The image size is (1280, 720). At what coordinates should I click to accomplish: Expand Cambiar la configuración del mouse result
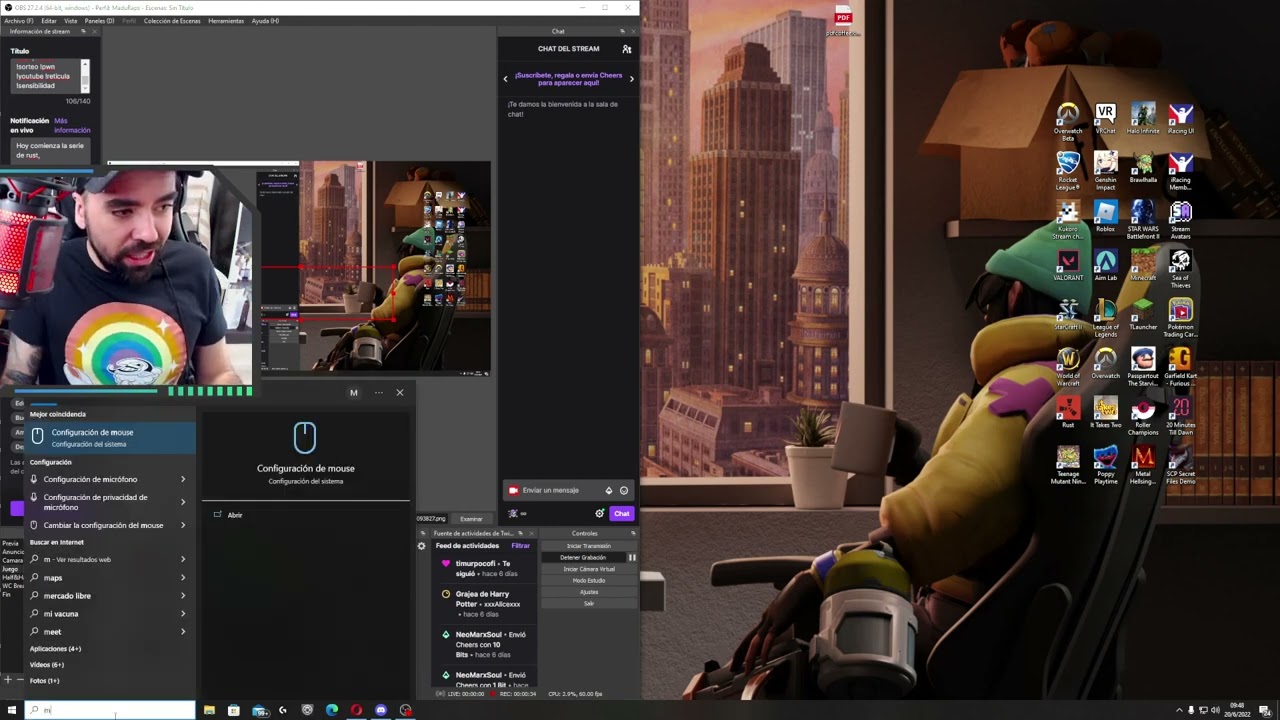(182, 525)
